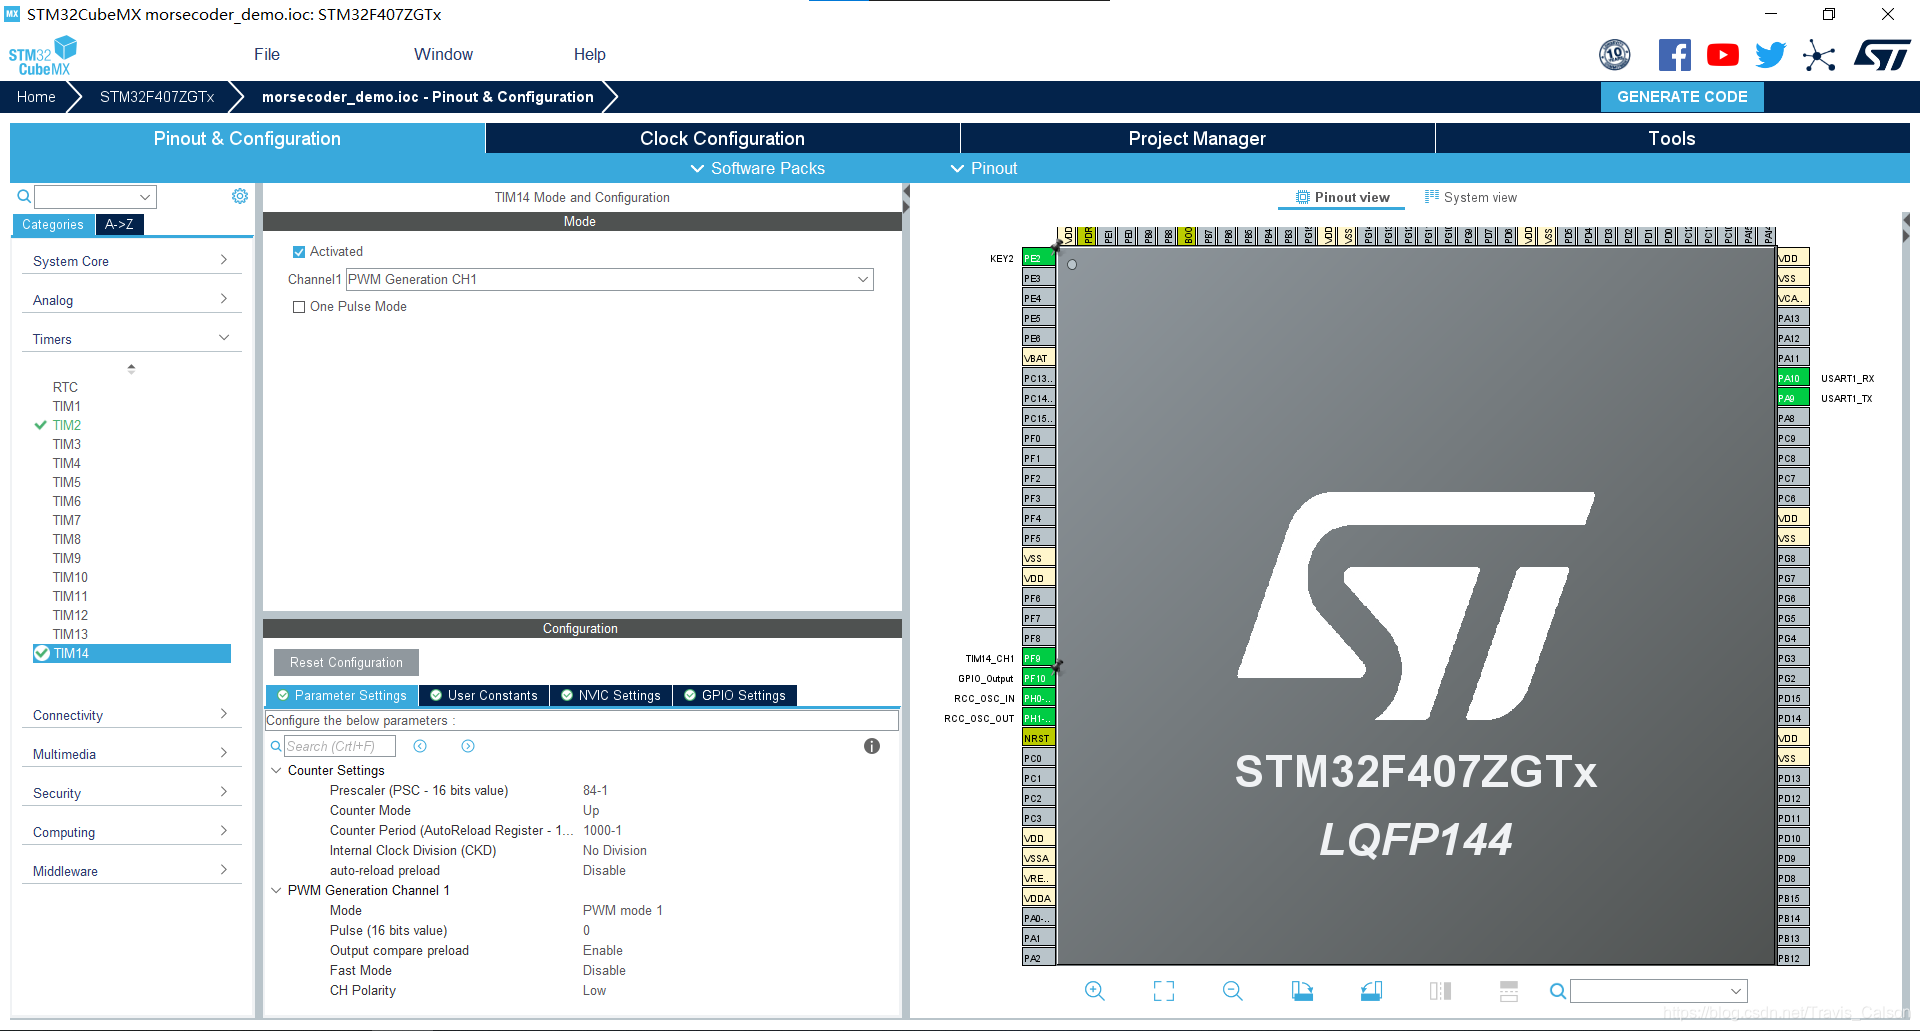Viewport: 1920px width, 1031px height.
Task: Click the pin search magnifier icon
Action: coord(1558,991)
